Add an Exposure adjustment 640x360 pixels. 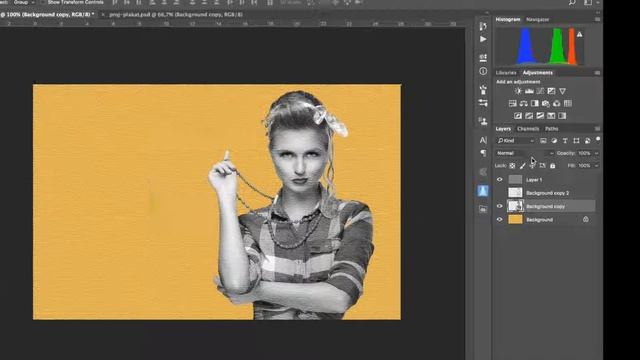[551, 91]
